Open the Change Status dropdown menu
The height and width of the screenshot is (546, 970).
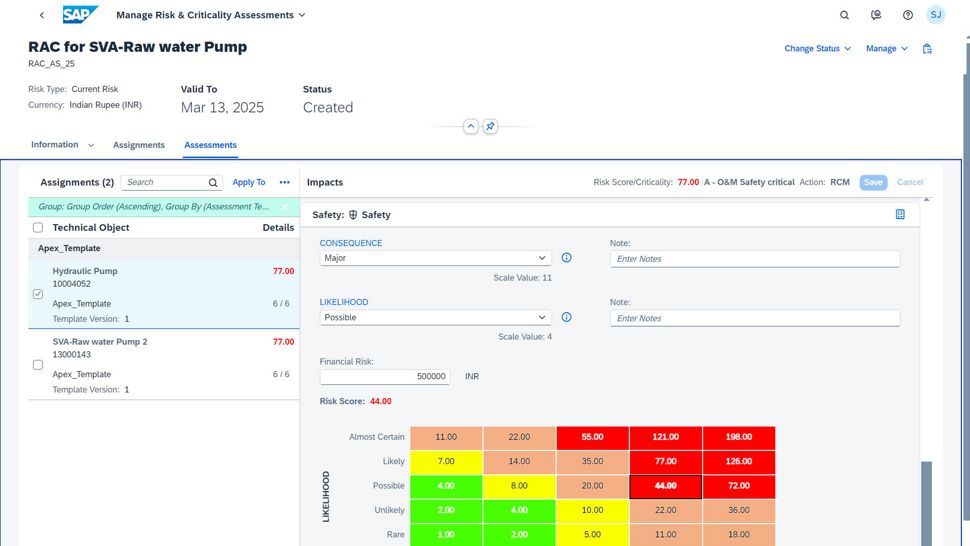817,48
